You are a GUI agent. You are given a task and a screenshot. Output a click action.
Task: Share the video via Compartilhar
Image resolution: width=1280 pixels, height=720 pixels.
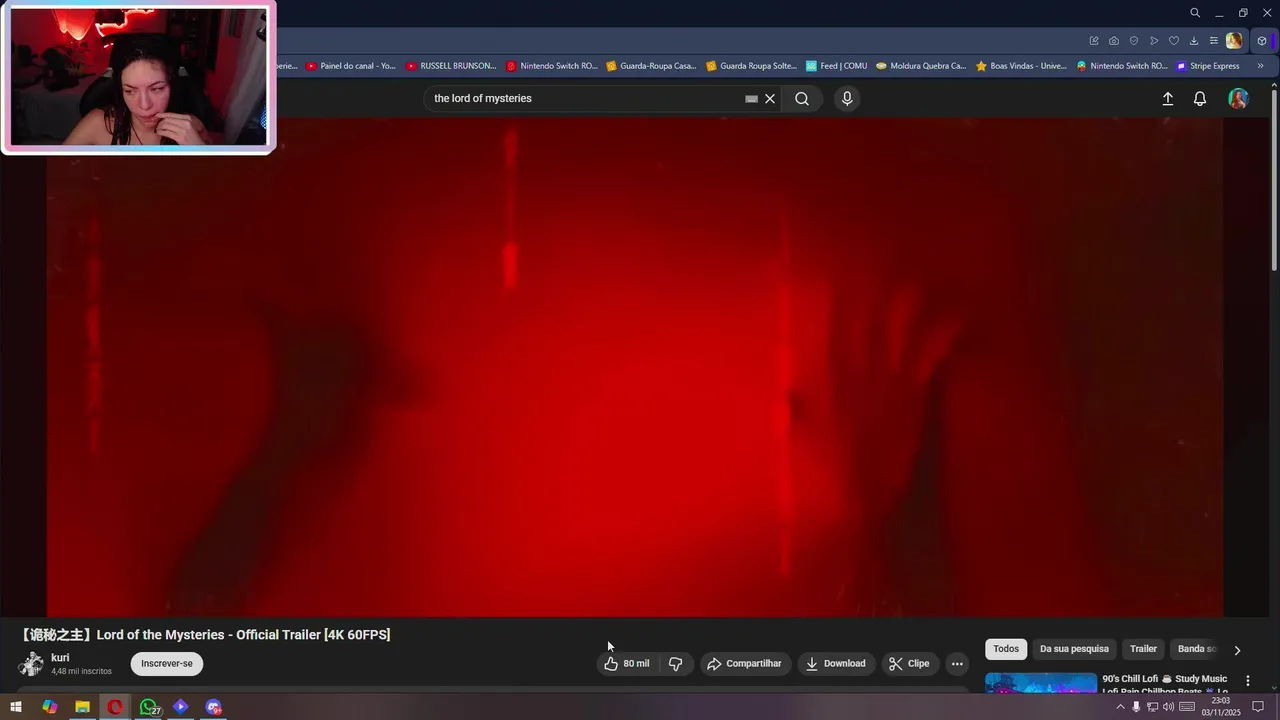pos(744,664)
